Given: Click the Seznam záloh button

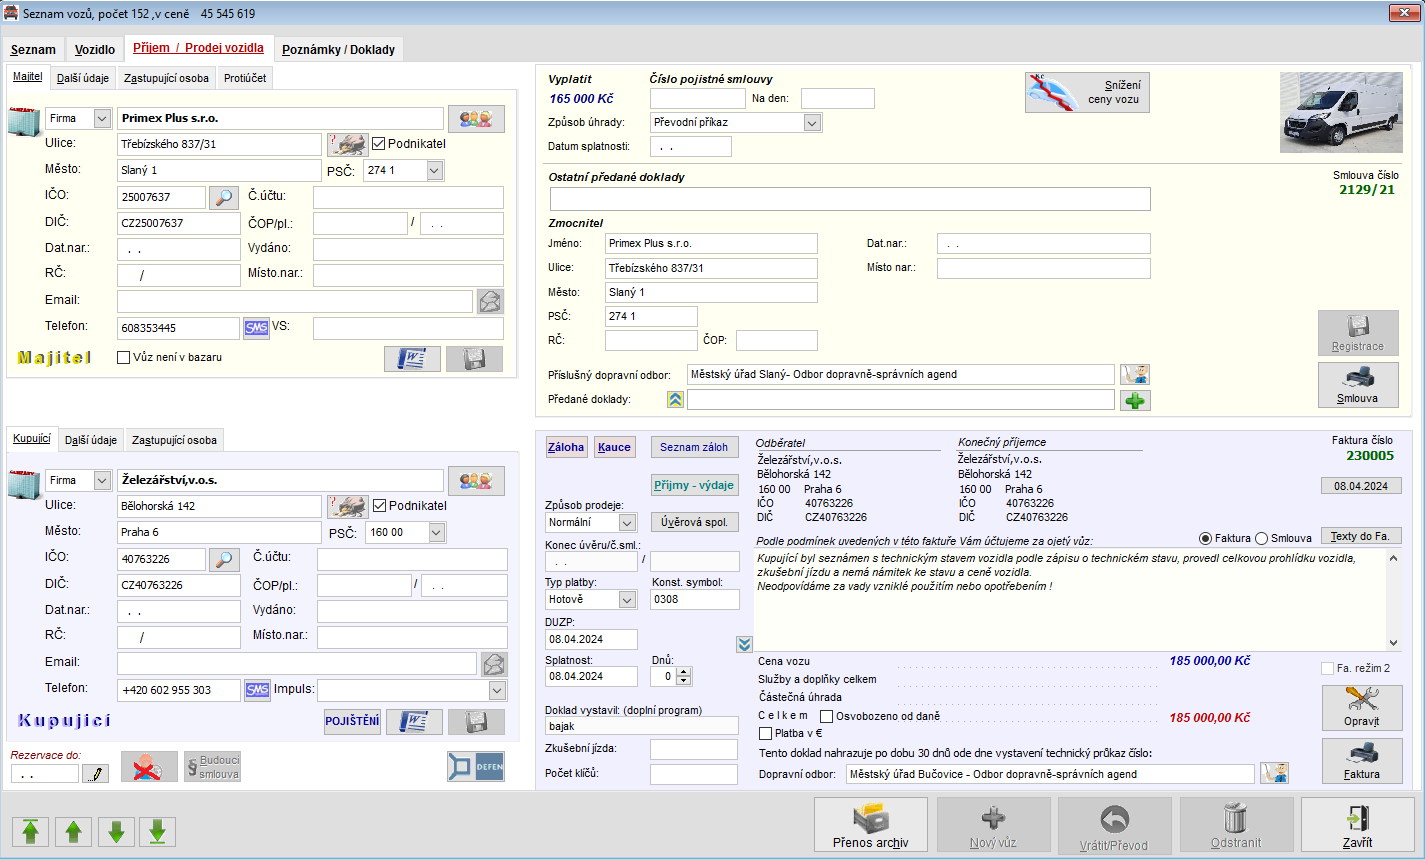Looking at the screenshot, I should (694, 447).
